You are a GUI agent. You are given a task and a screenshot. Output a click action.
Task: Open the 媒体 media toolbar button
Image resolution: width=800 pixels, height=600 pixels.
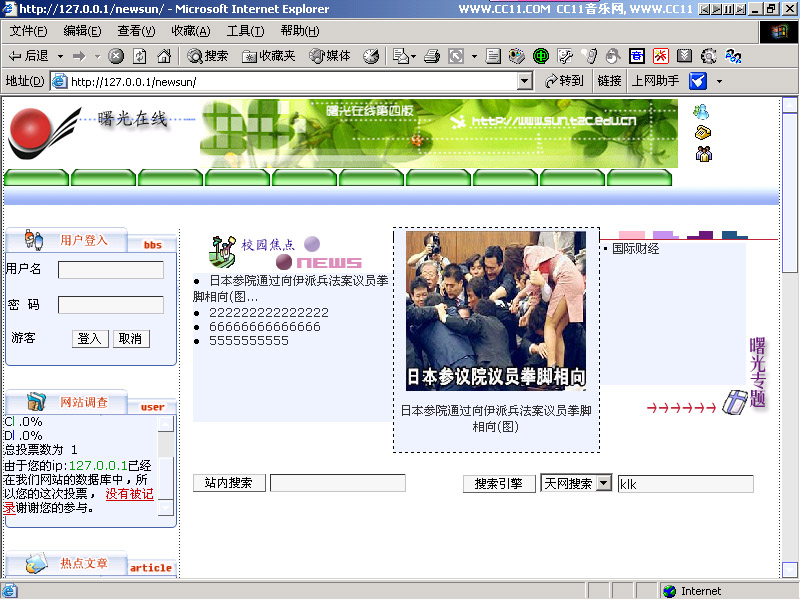[331, 56]
